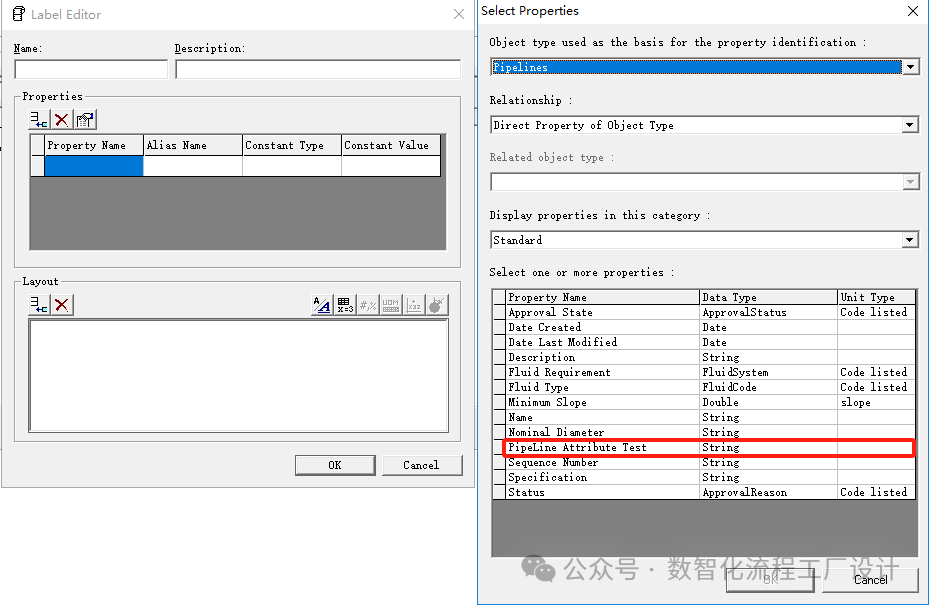
Task: Click OK in Select Properties dialog
Action: [770, 580]
